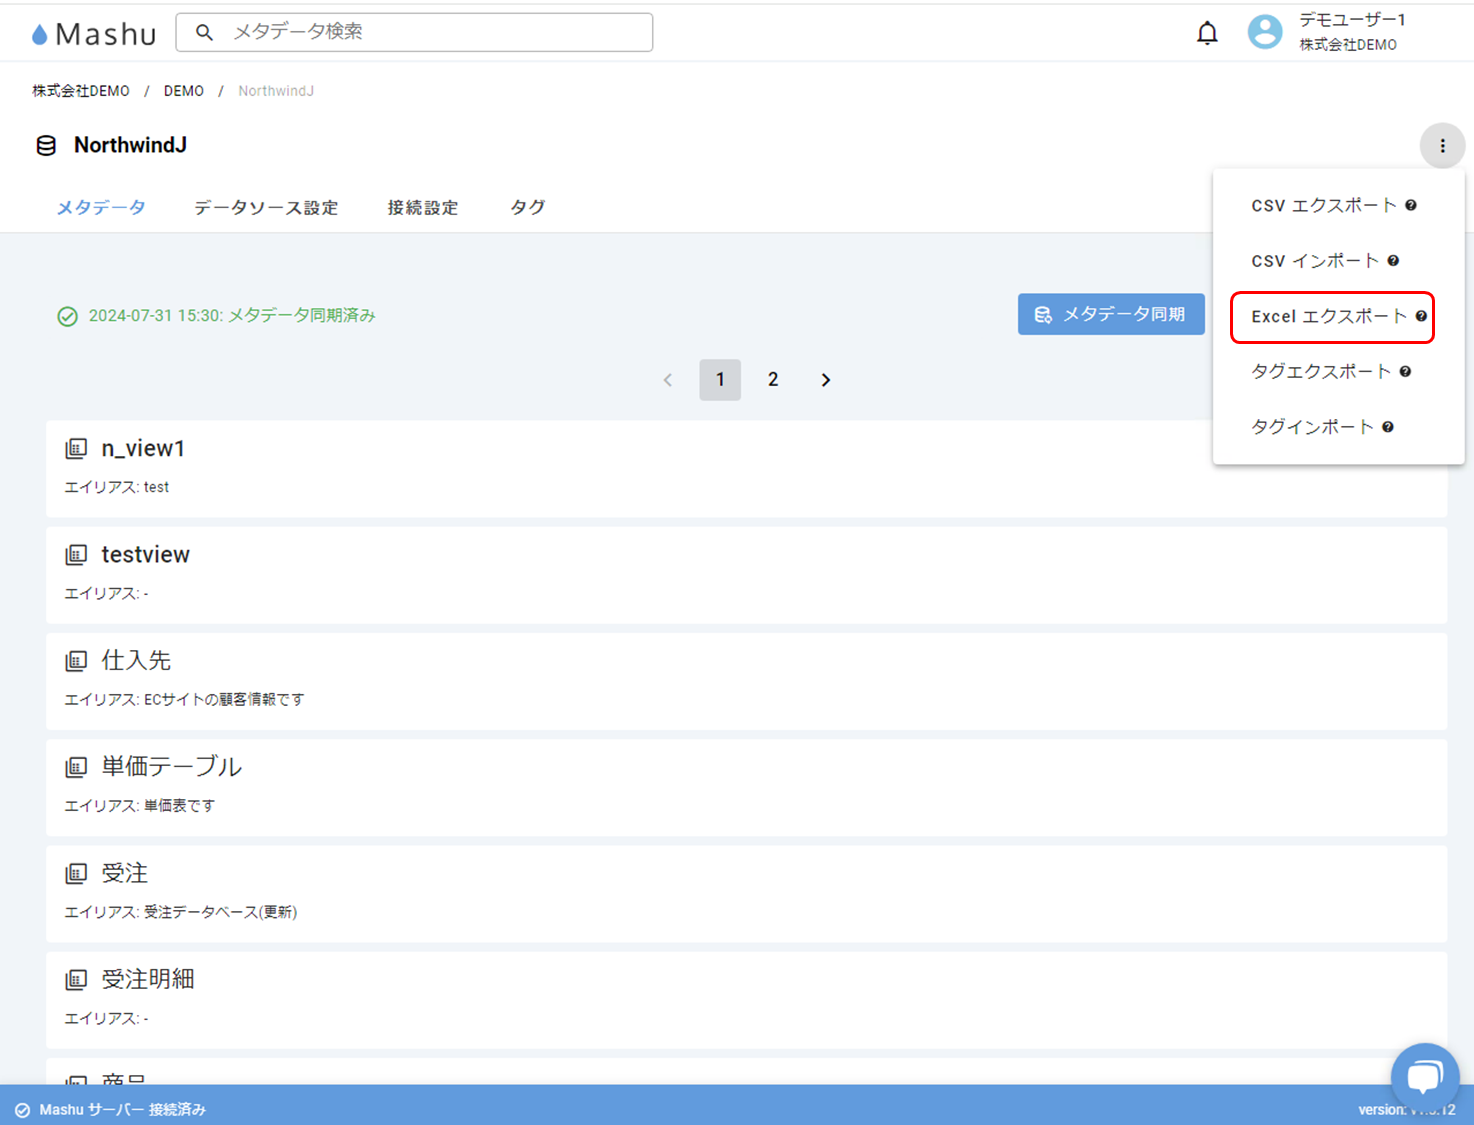This screenshot has width=1474, height=1125.
Task: Switch to データソース設定 tab
Action: (266, 208)
